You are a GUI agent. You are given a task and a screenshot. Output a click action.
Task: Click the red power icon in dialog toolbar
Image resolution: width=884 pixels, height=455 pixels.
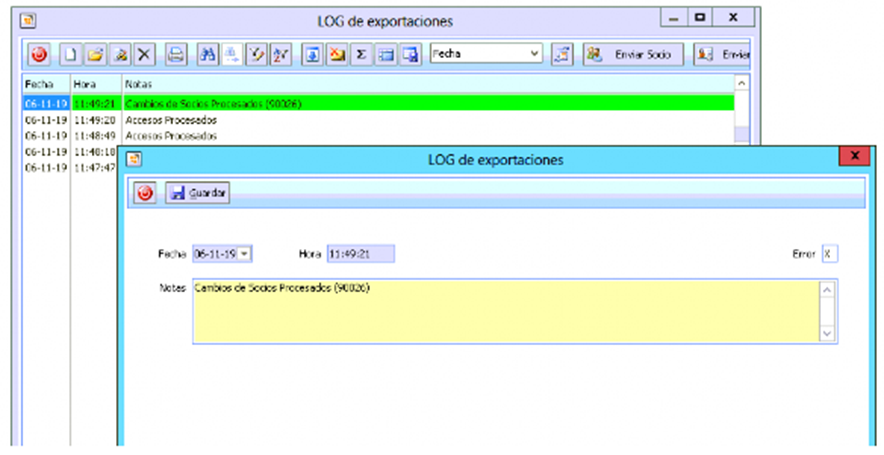point(146,193)
